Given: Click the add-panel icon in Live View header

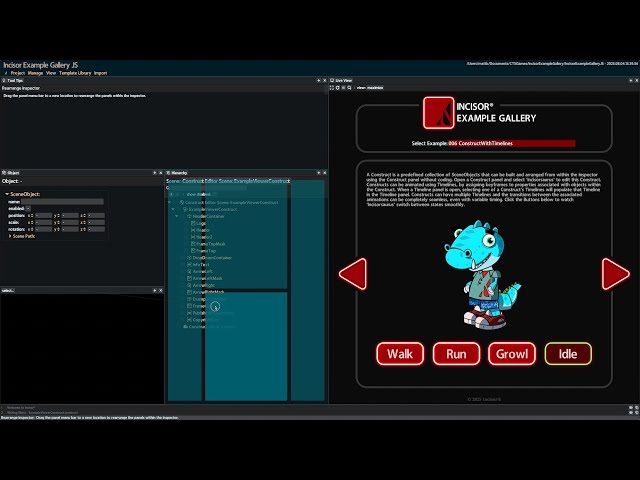Looking at the screenshot, I should pyautogui.click(x=631, y=80).
